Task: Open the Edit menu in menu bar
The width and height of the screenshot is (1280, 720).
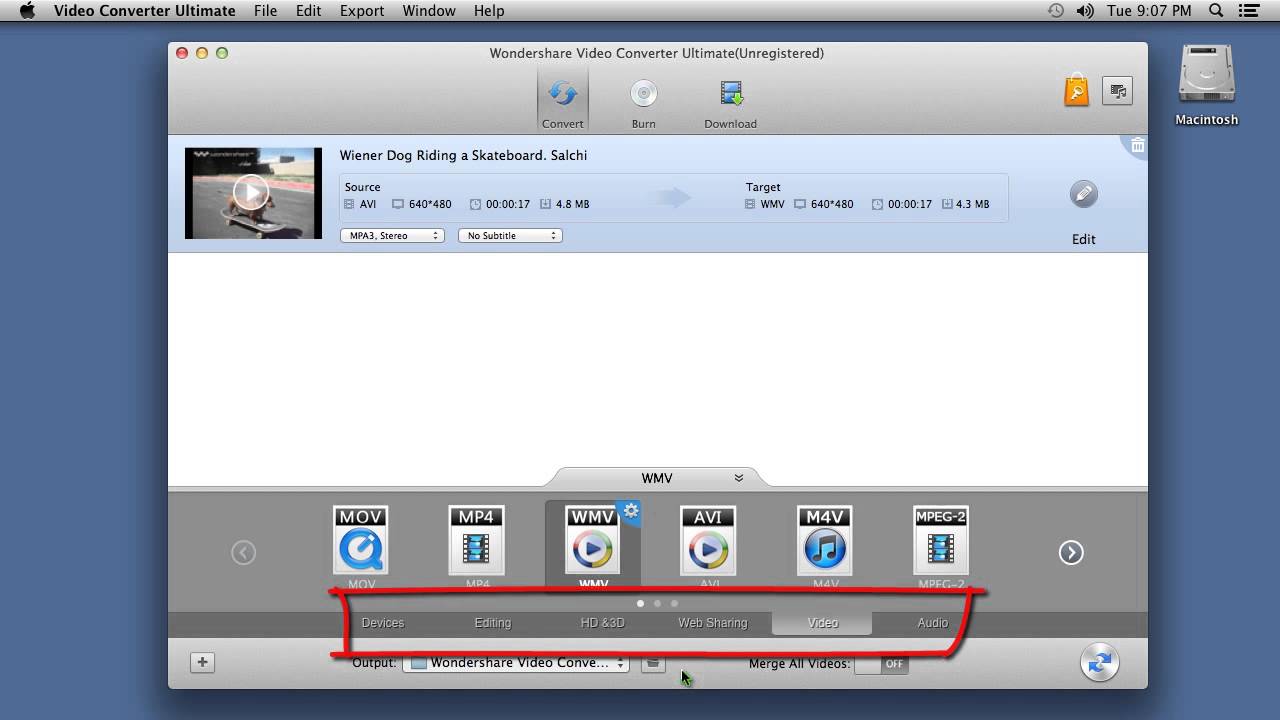Action: pos(308,11)
